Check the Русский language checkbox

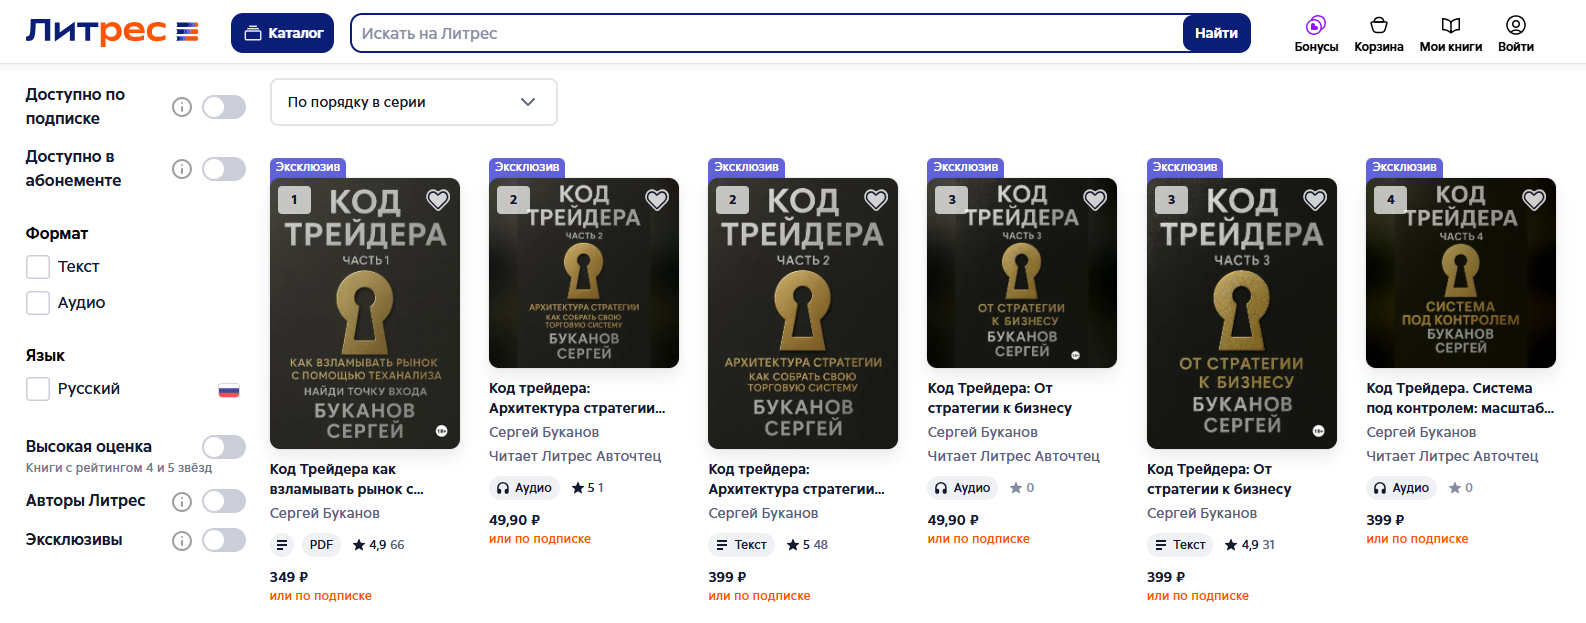point(38,389)
